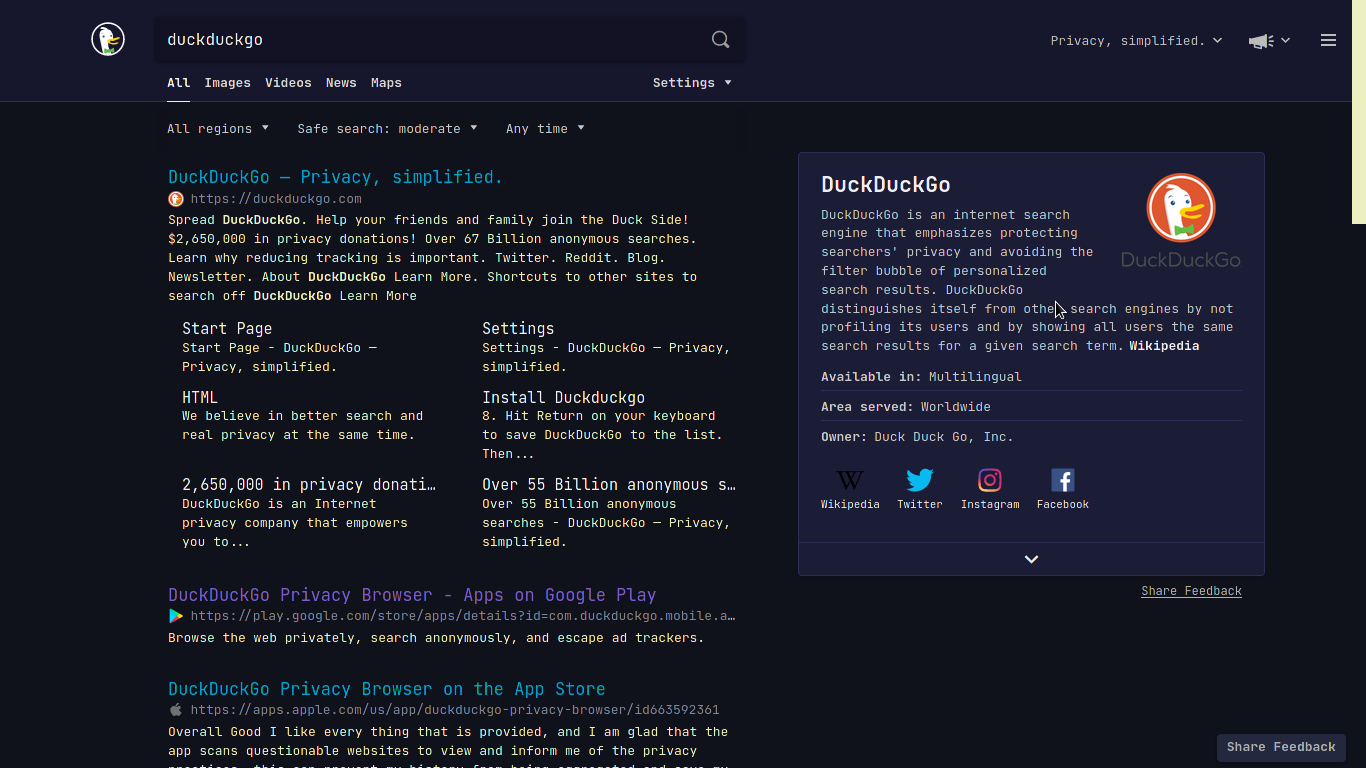This screenshot has width=1366, height=768.
Task: Click underlined Share Feedback under info panel
Action: (x=1191, y=591)
